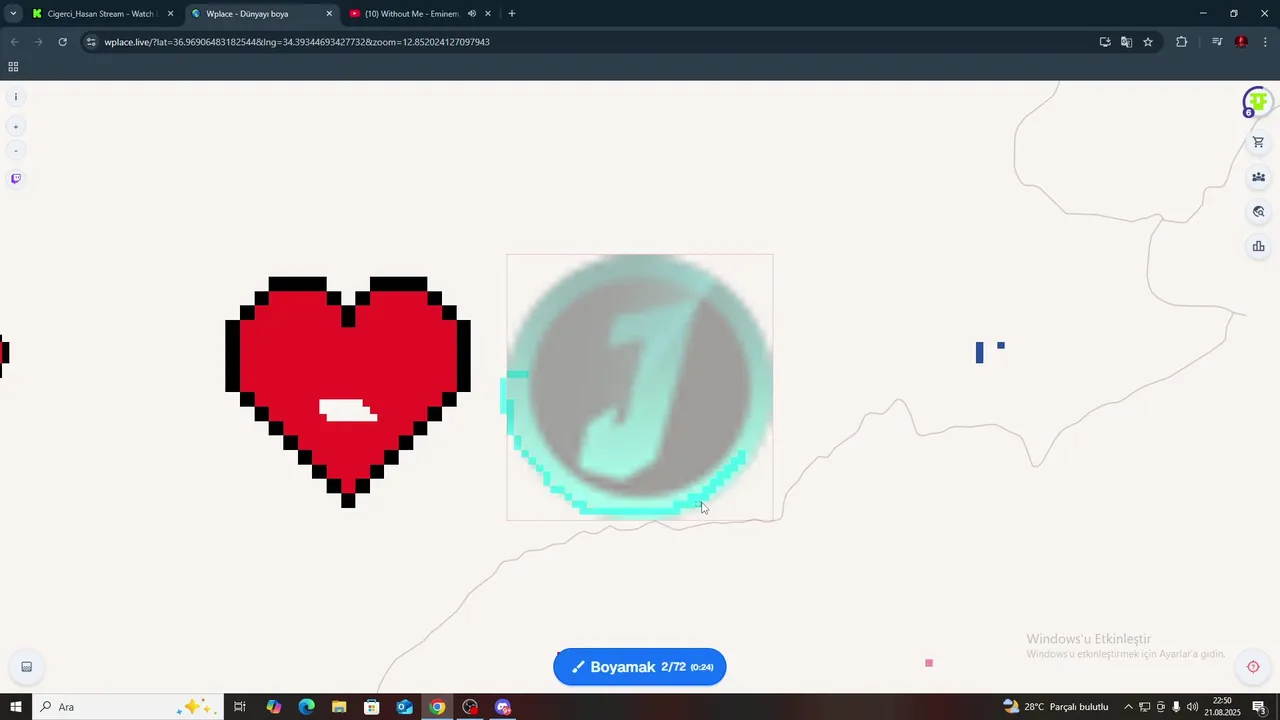Open the Chrome three-dot menu
Image resolution: width=1280 pixels, height=720 pixels.
(x=1266, y=42)
